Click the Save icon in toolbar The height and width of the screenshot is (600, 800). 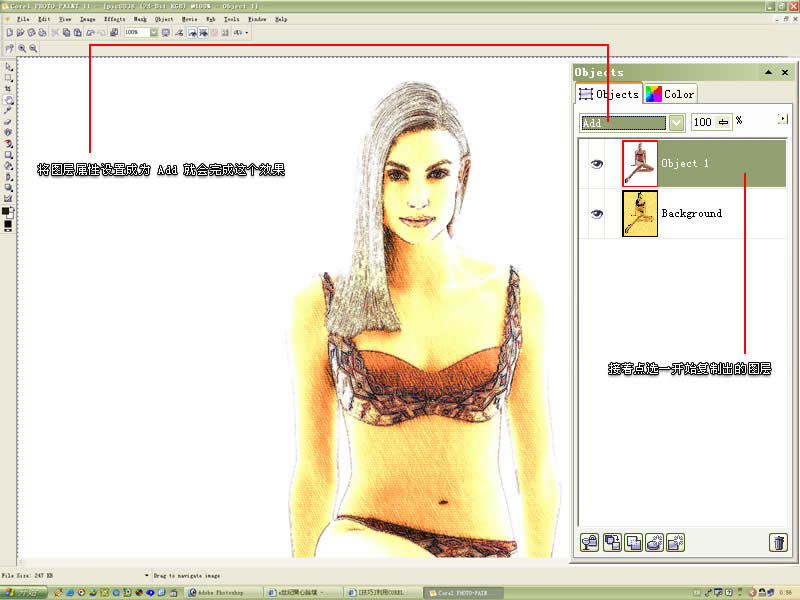coord(32,33)
